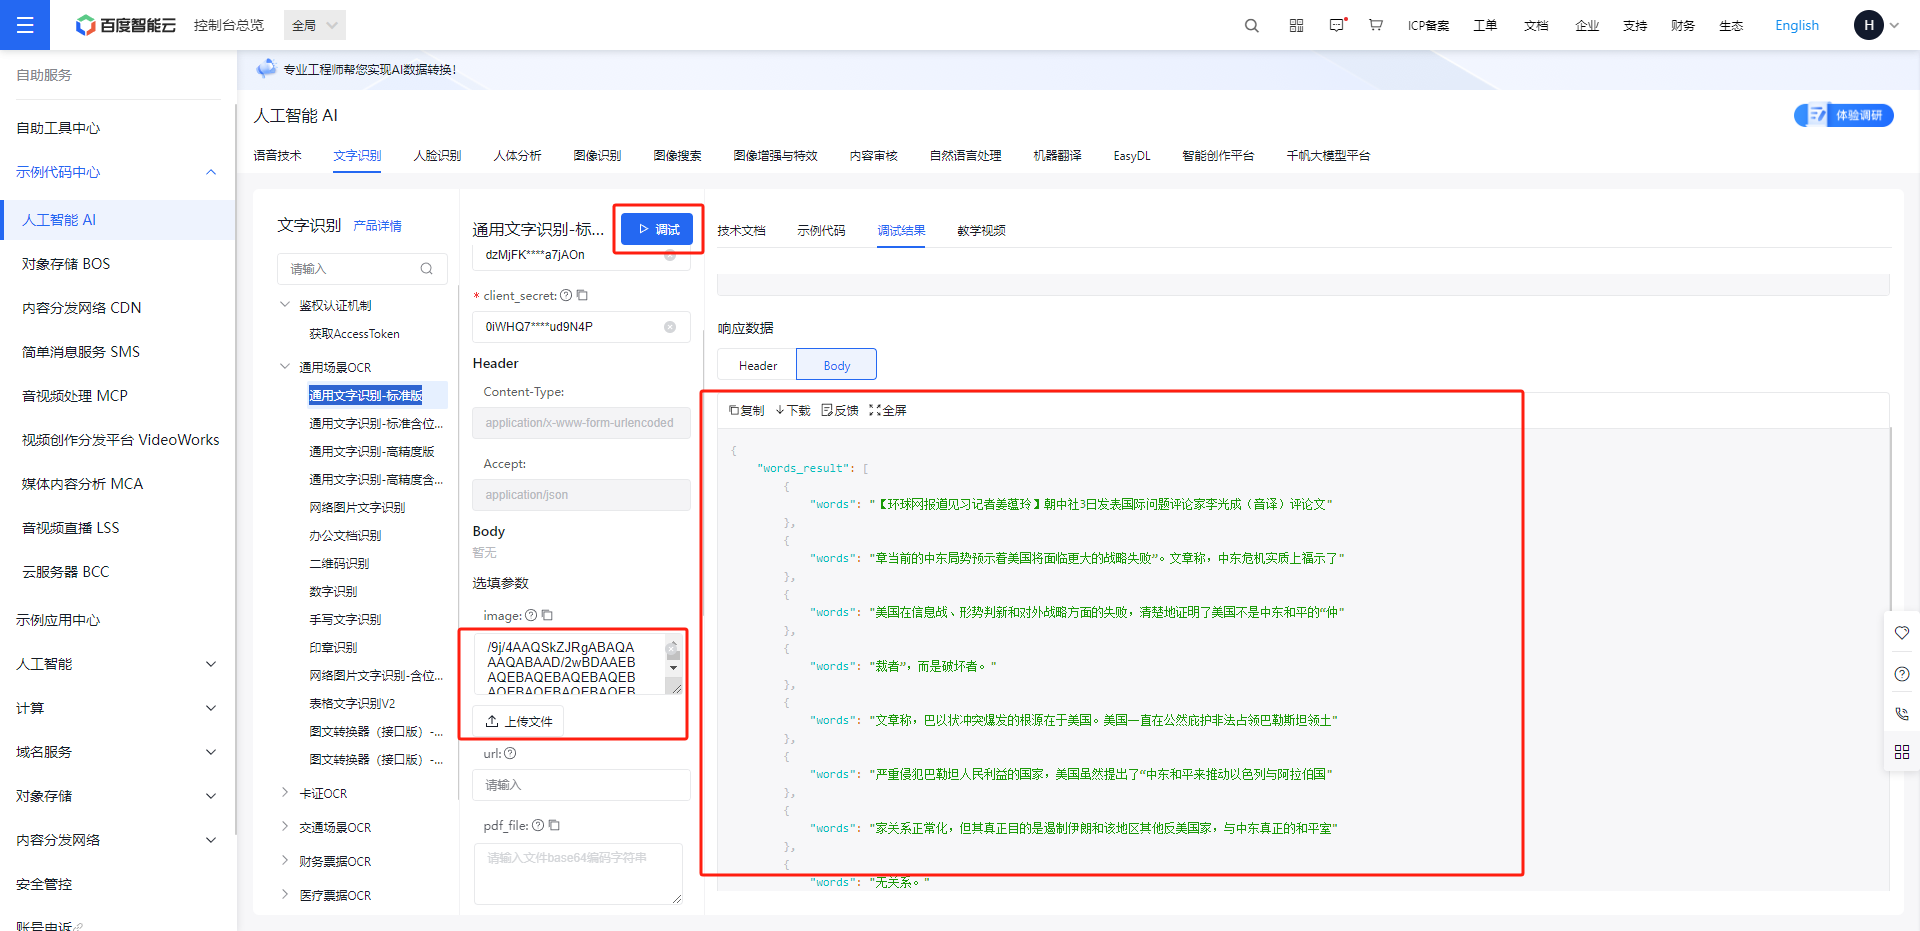Show the response Header tab
1920x931 pixels.
point(757,365)
